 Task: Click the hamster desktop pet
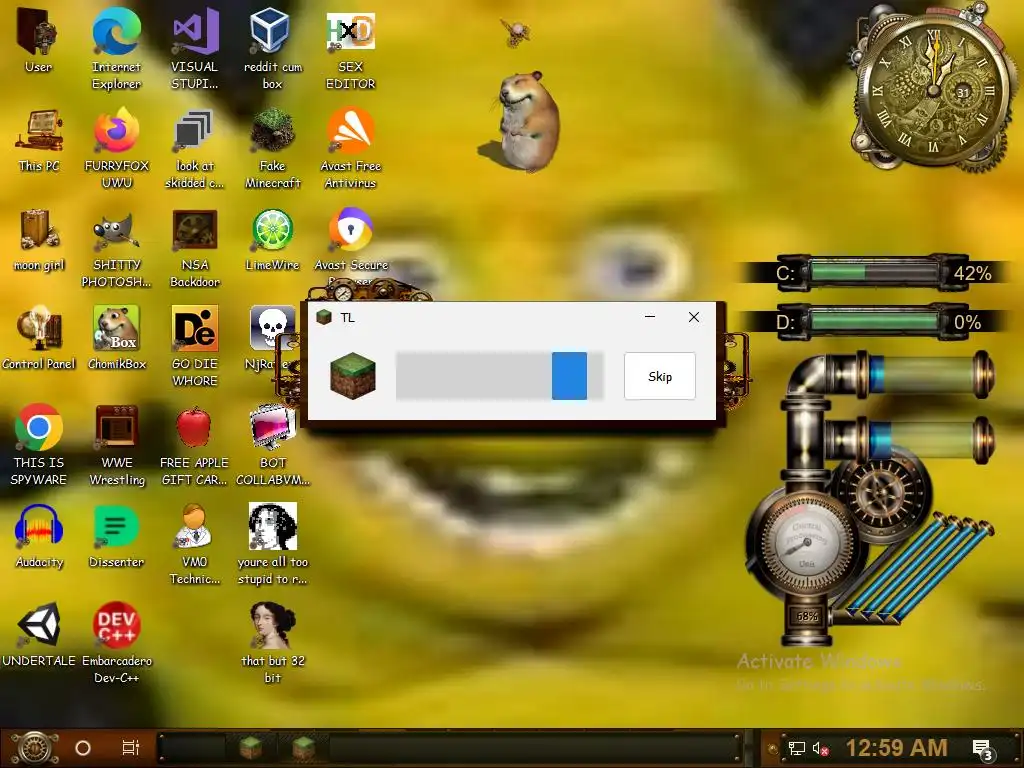(x=528, y=122)
